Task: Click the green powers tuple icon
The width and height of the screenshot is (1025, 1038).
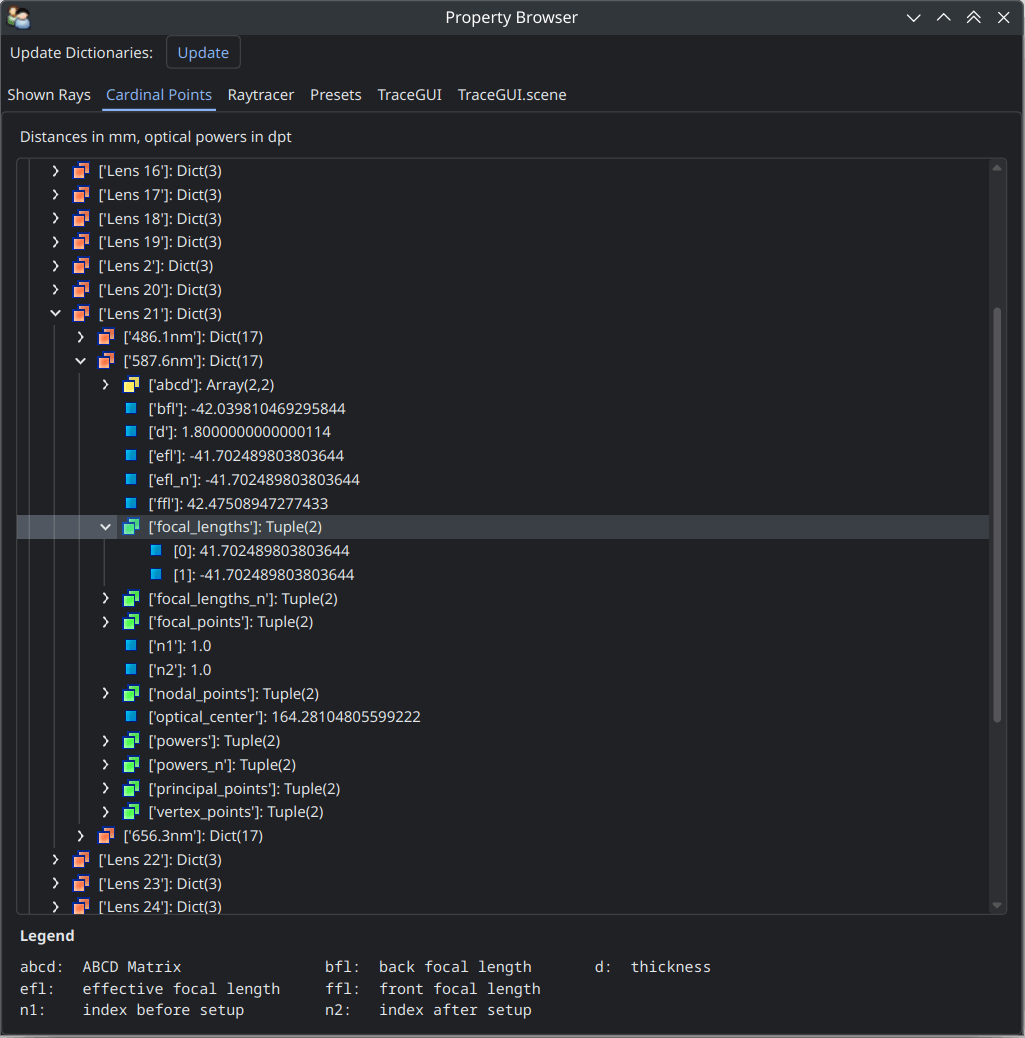Action: 131,741
